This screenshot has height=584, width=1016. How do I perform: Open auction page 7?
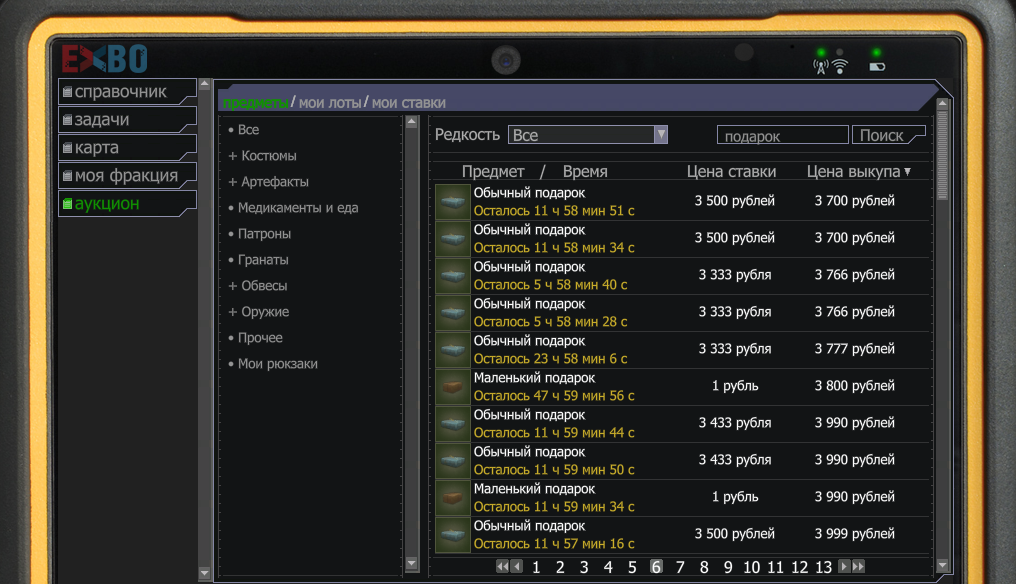680,568
